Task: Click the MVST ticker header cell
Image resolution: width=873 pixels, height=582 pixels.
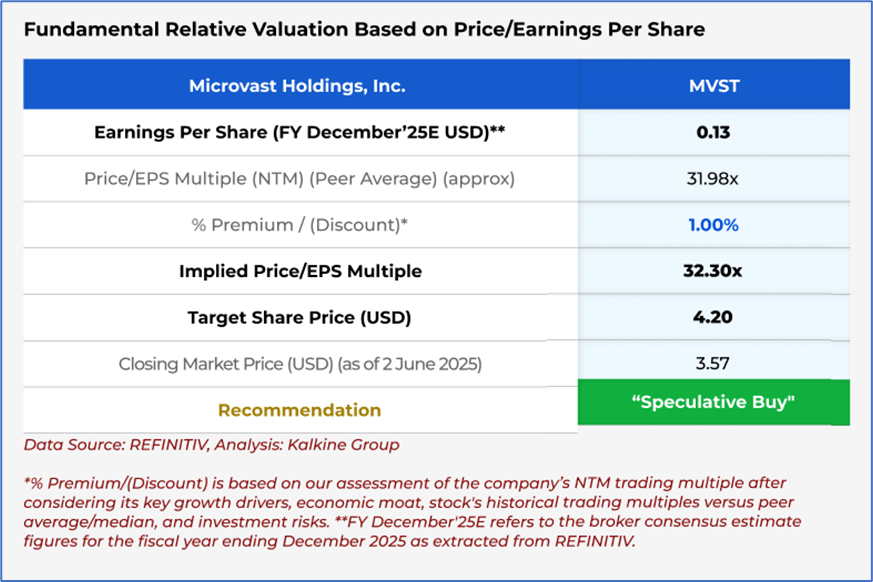Action: pos(713,86)
